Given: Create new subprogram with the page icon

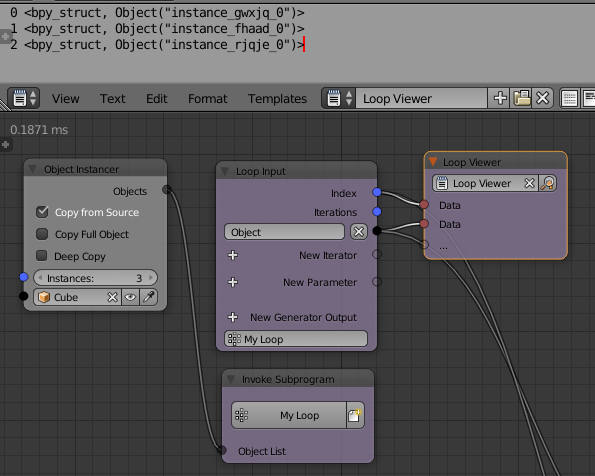Looking at the screenshot, I should [355, 415].
